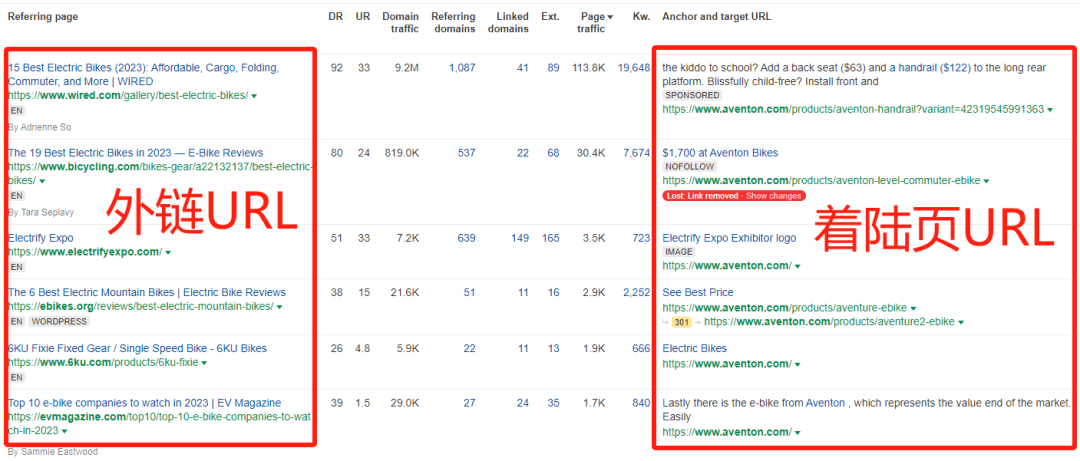
Task: Click 113.8K page traffic value
Action: pyautogui.click(x=590, y=68)
